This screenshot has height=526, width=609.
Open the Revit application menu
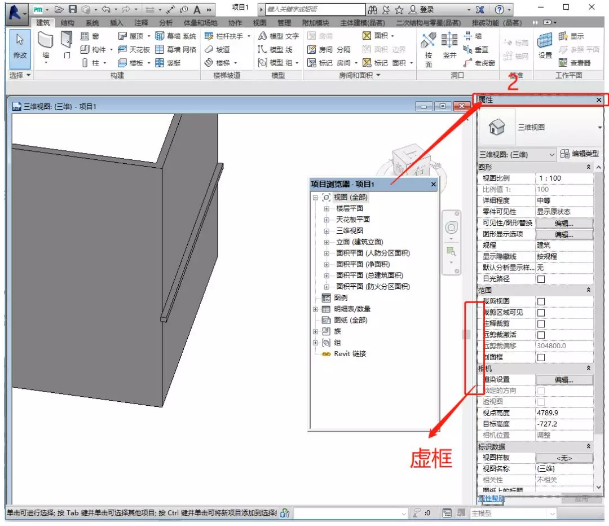click(16, 12)
